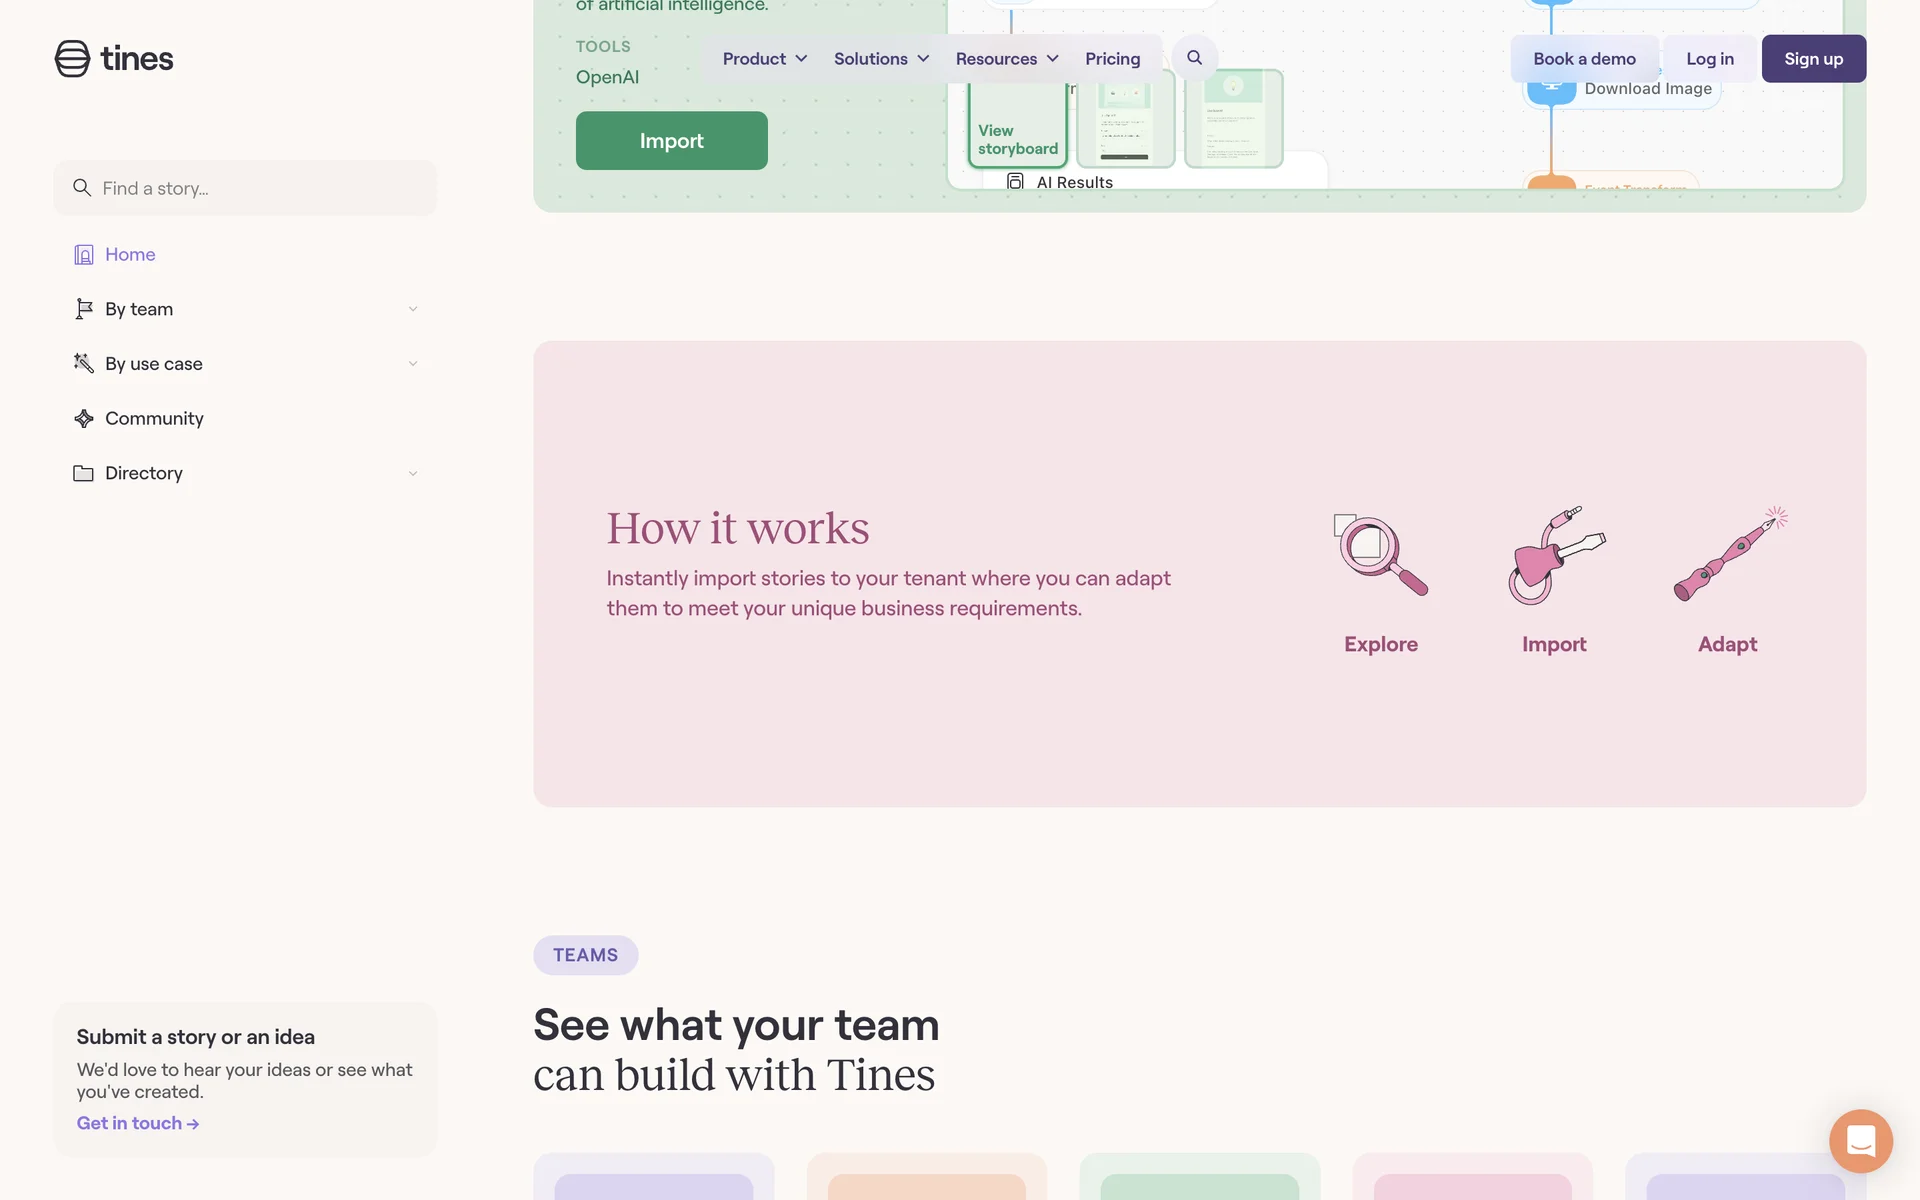Expand the By use case section

click(412, 364)
